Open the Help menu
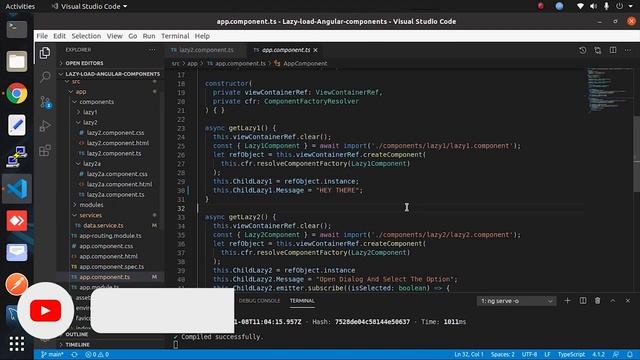 (x=202, y=36)
